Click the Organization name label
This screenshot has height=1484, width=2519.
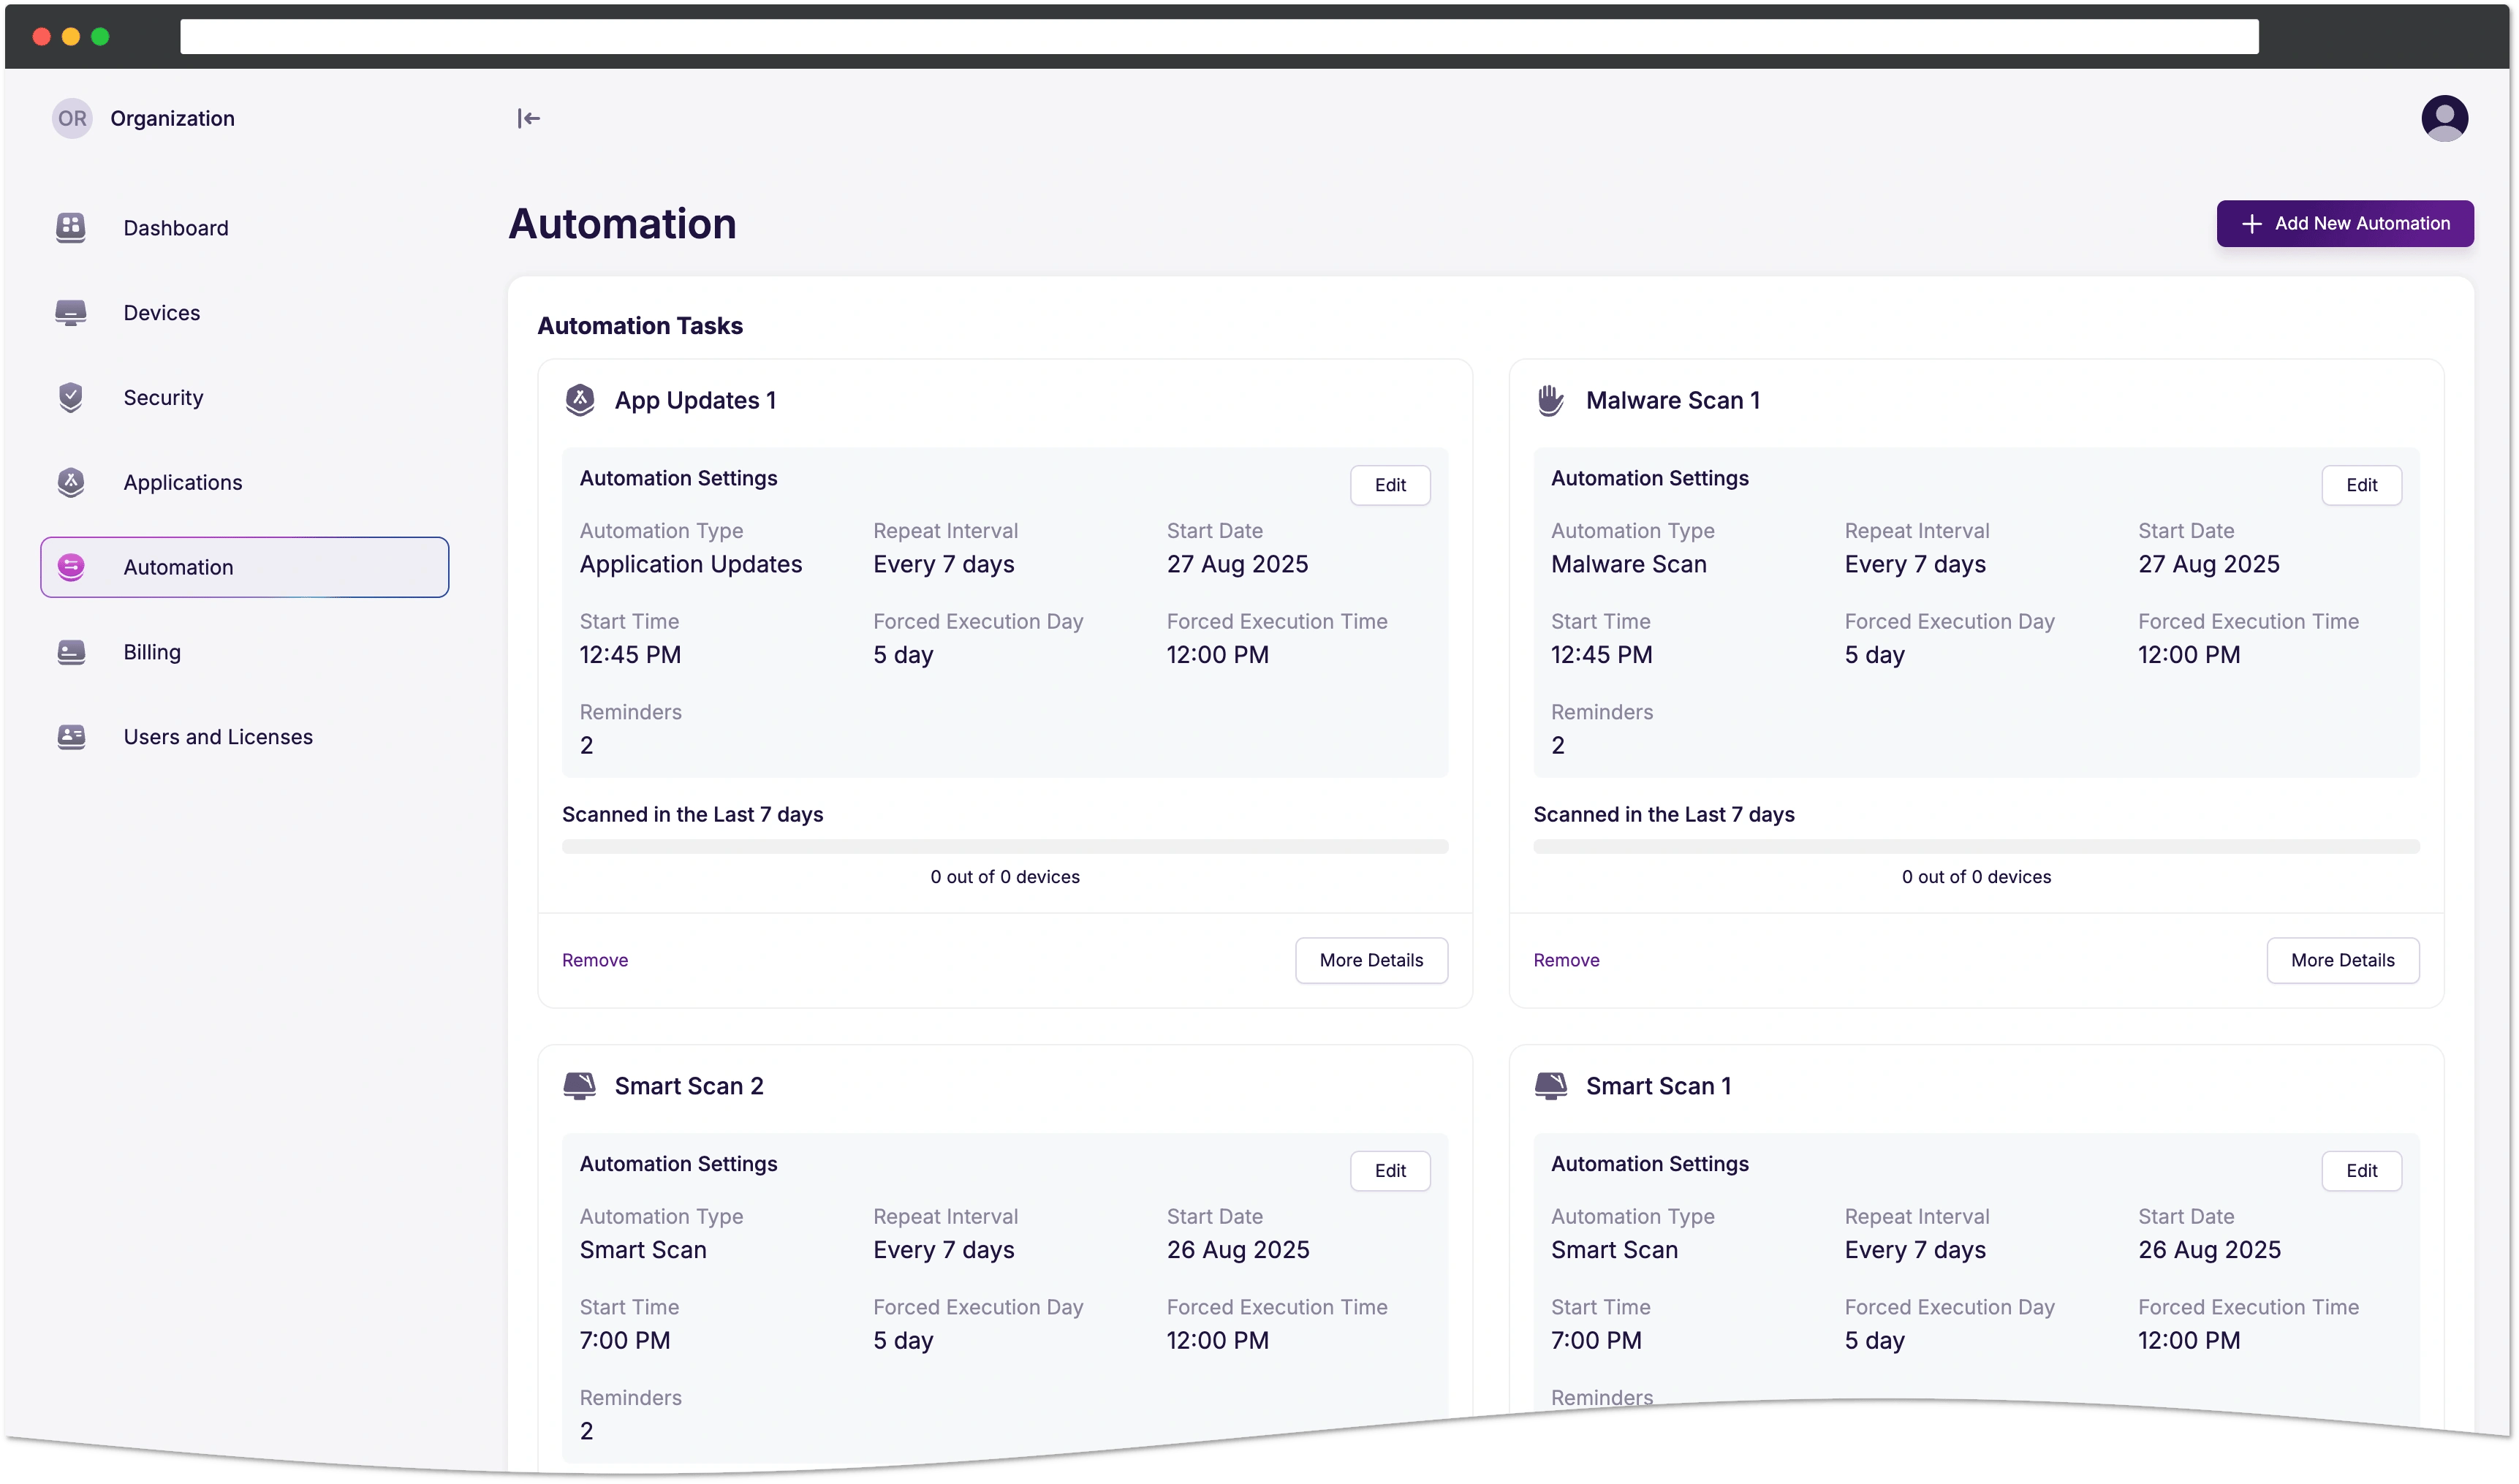coord(172,118)
